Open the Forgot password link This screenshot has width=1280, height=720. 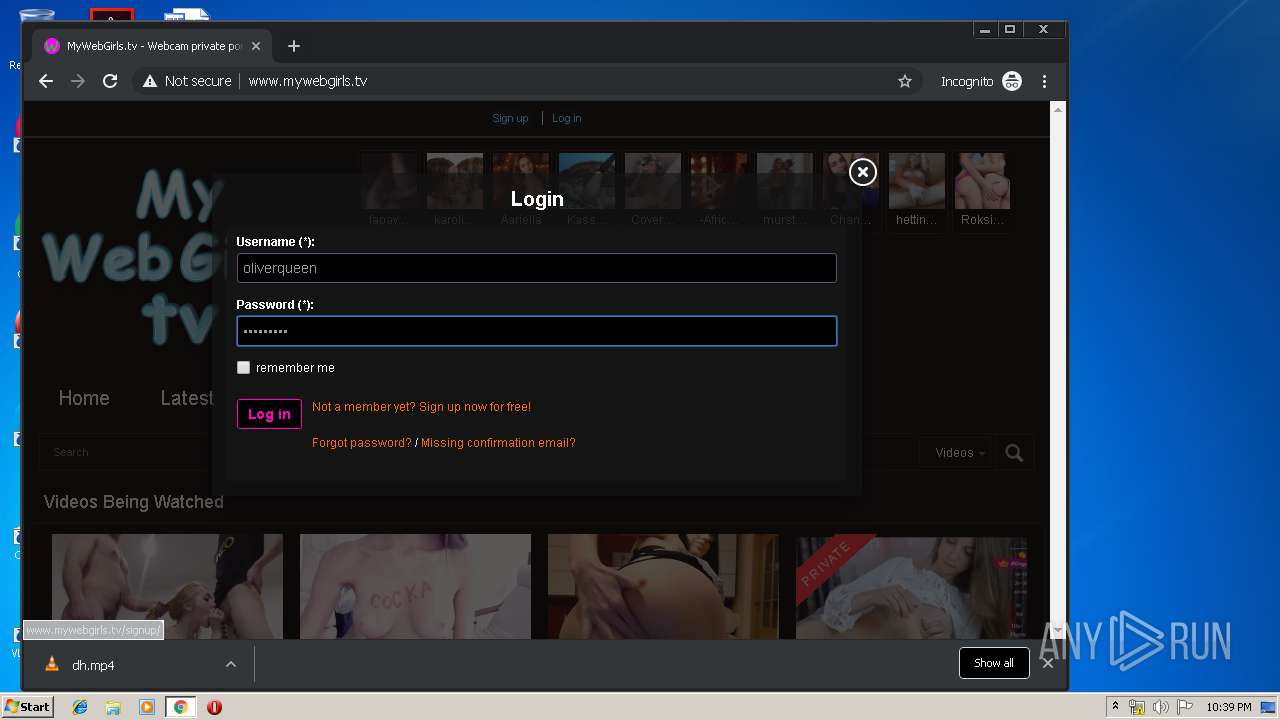(362, 443)
